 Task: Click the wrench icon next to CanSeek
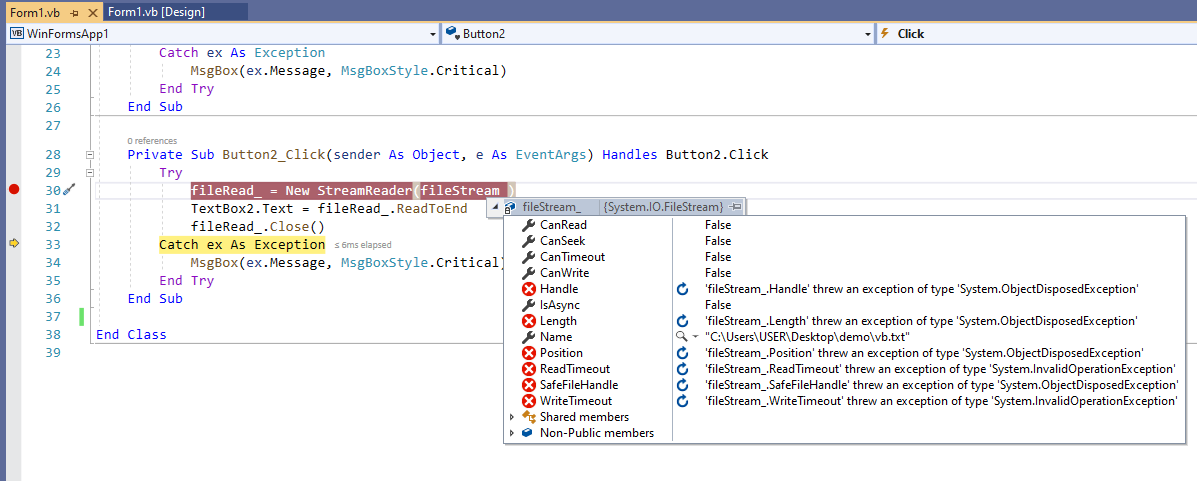[528, 241]
